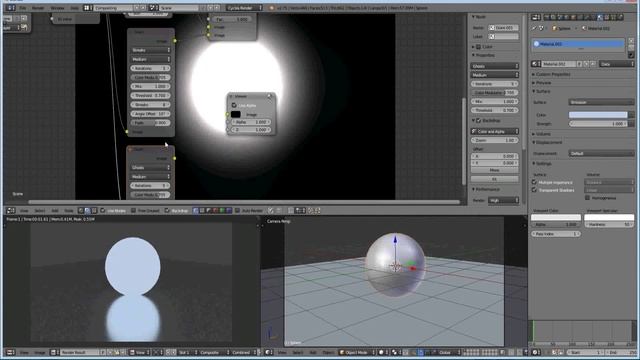Adjust the emission Strength slider
Image resolution: width=640 pixels, height=360 pixels.
click(598, 124)
